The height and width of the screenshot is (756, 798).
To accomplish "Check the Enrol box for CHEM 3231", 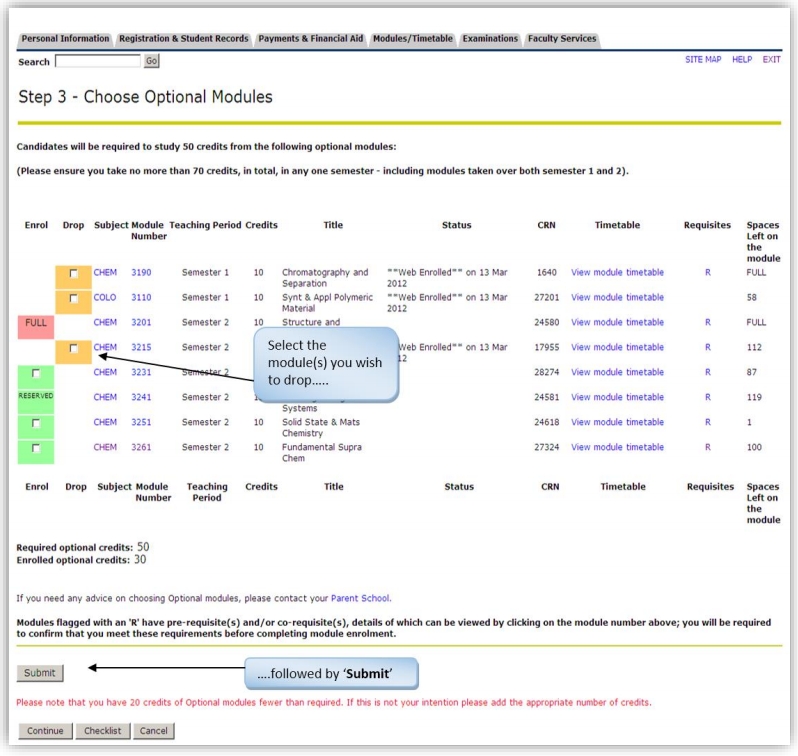I will (x=36, y=373).
